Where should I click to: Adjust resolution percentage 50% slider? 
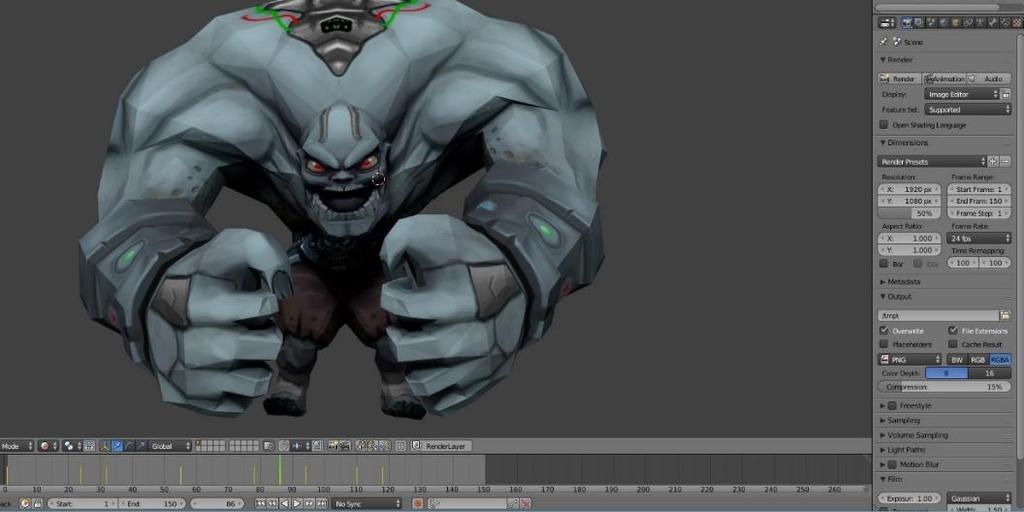click(910, 214)
